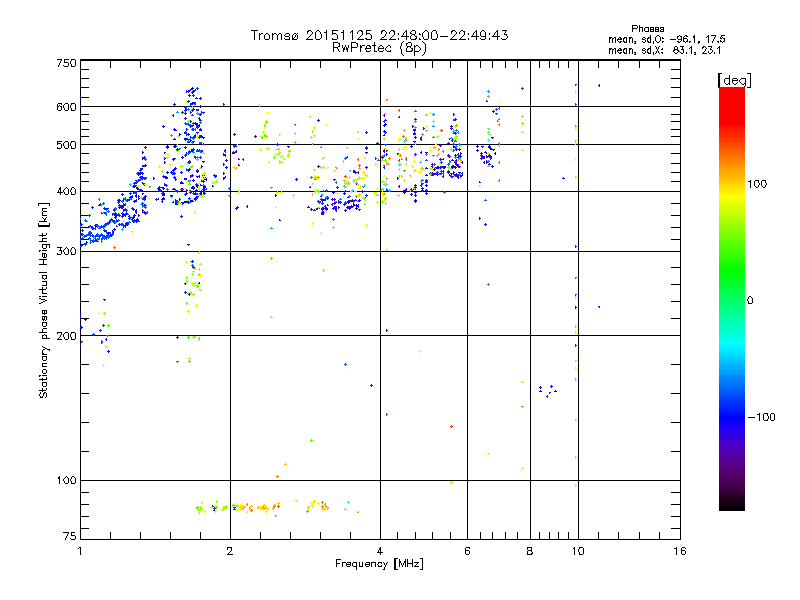Click the green point cluster near 270 km

click(193, 283)
